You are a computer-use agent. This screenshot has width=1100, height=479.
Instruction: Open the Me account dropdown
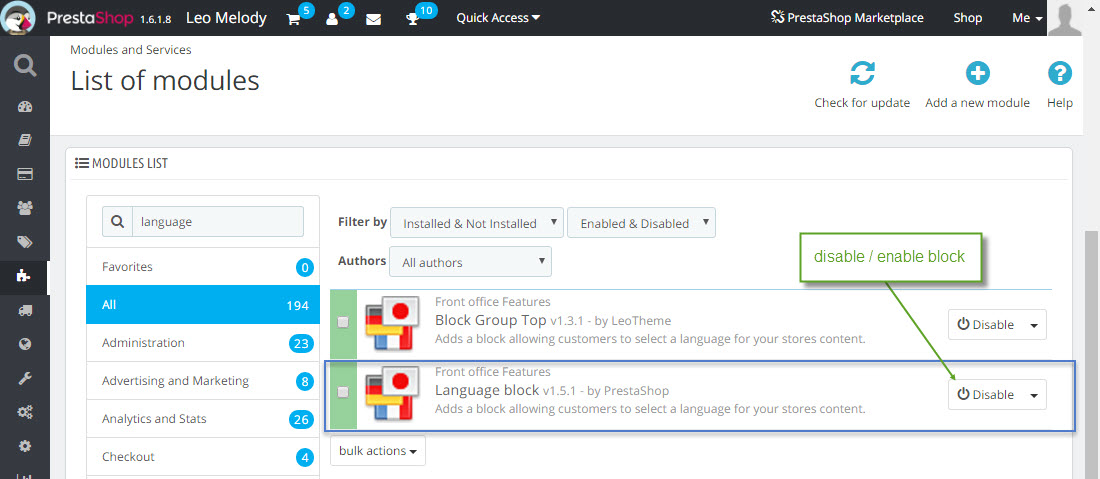coord(1028,18)
